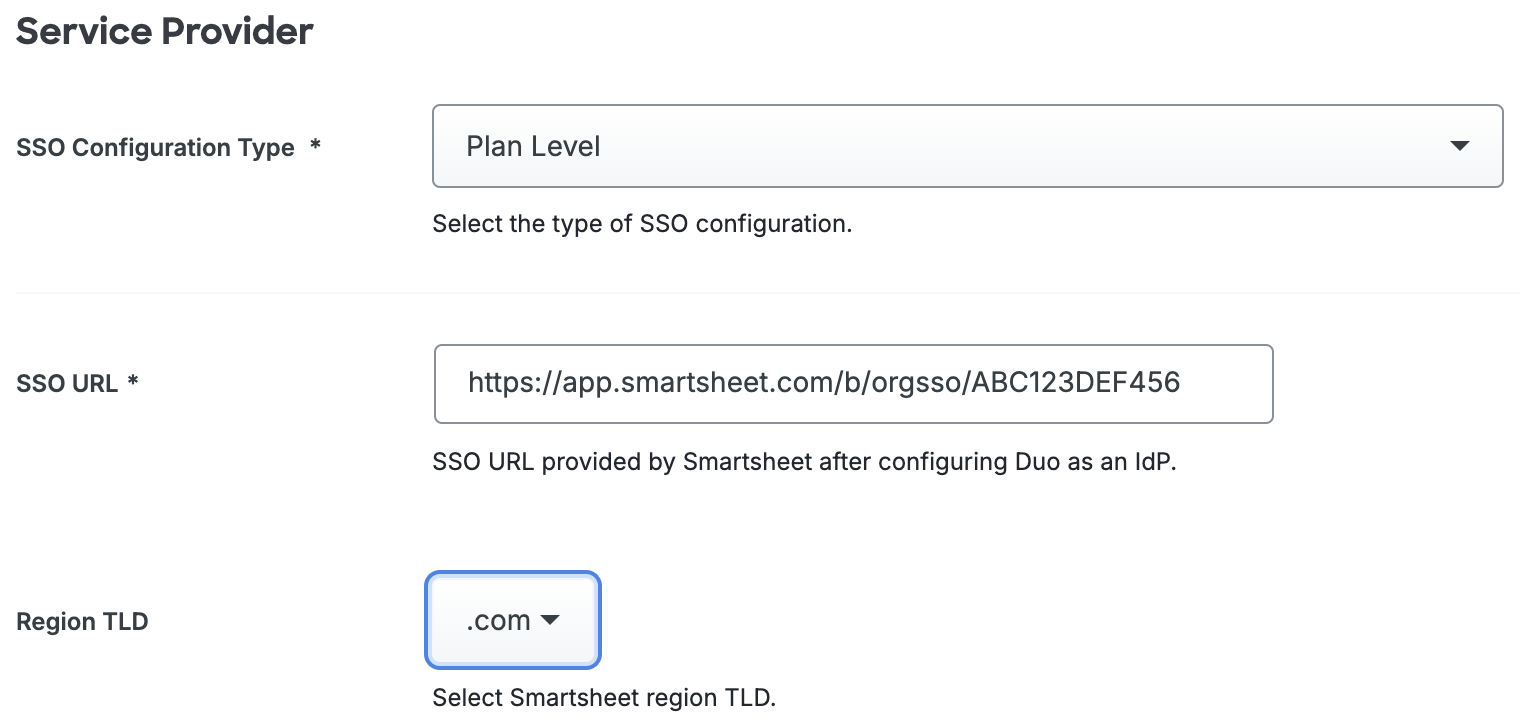Click the chevron on the Plan Level dropdown
This screenshot has width=1520, height=728.
(x=1460, y=146)
